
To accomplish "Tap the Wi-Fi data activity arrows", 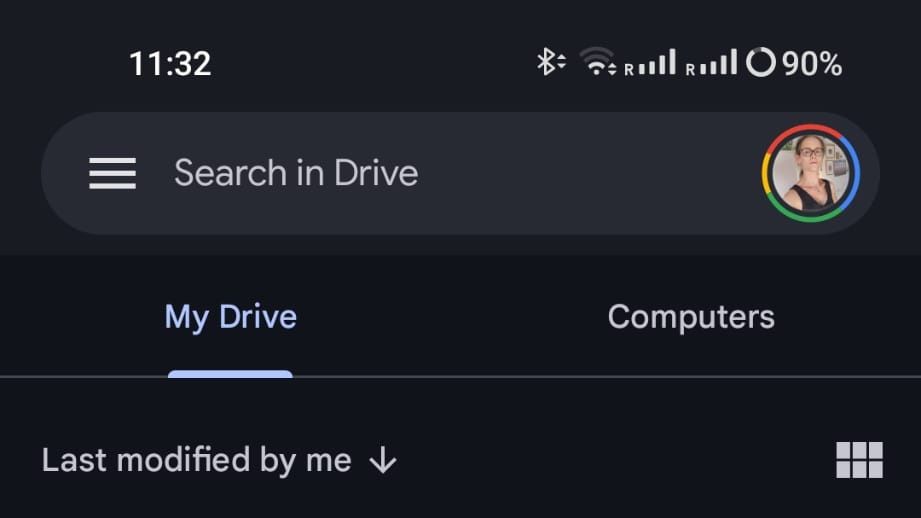I will (612, 69).
